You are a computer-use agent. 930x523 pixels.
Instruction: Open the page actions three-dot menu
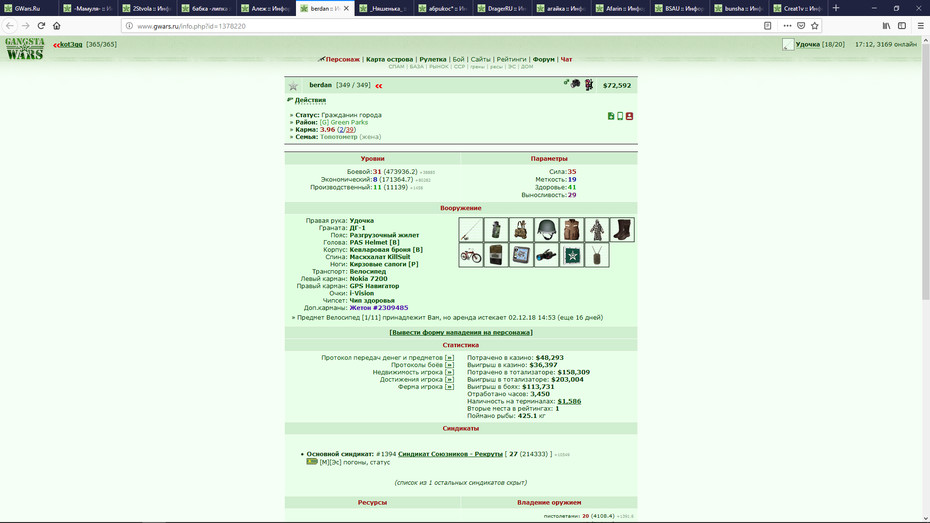[x=787, y=25]
